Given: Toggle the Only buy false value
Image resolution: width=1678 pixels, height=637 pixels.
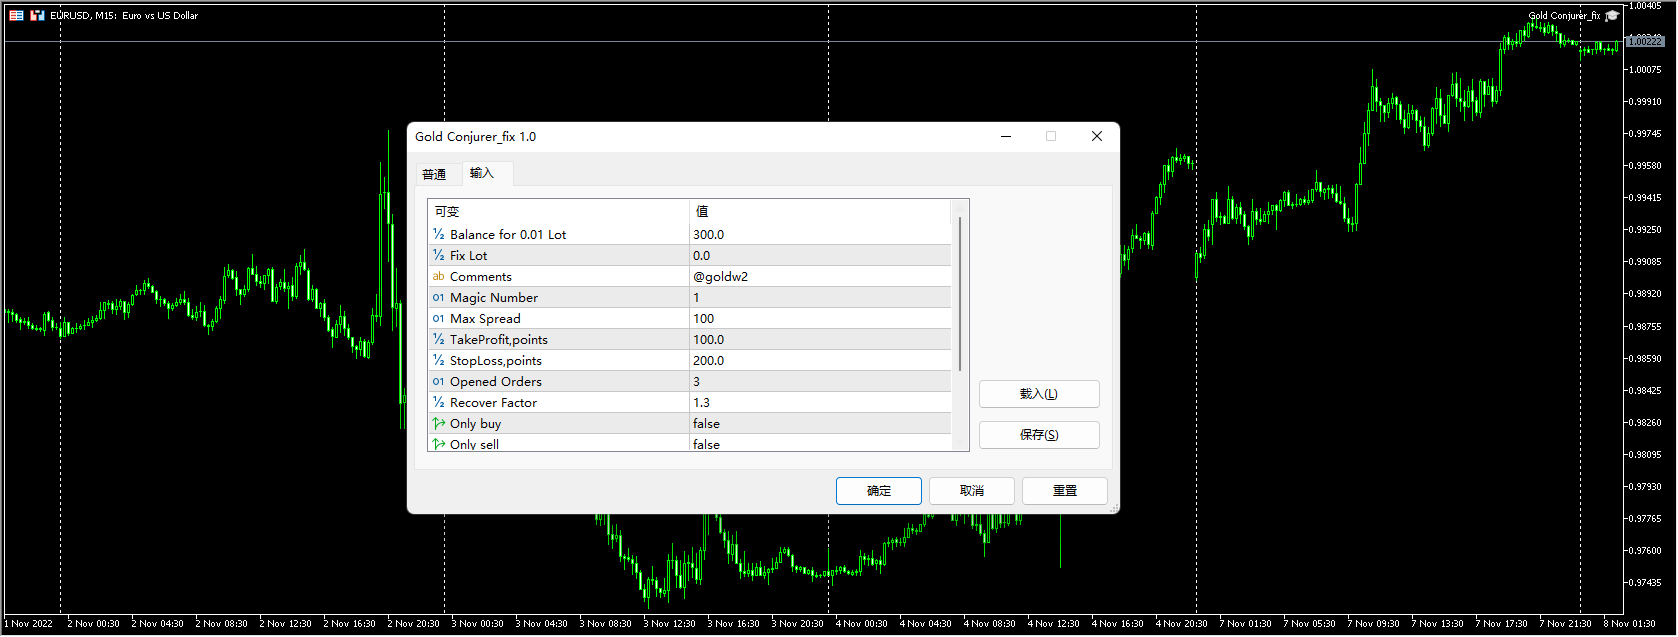Looking at the screenshot, I should [x=706, y=424].
